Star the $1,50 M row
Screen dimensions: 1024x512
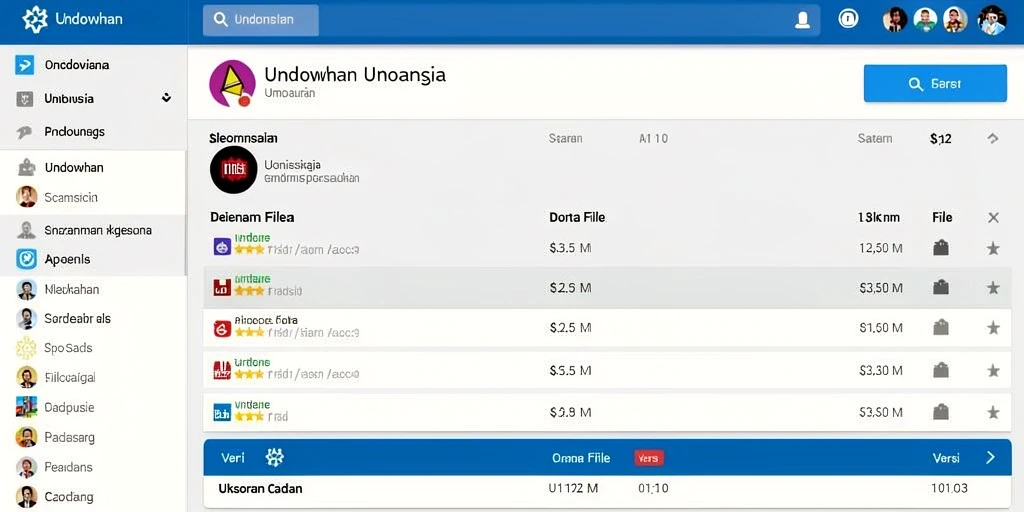click(993, 328)
